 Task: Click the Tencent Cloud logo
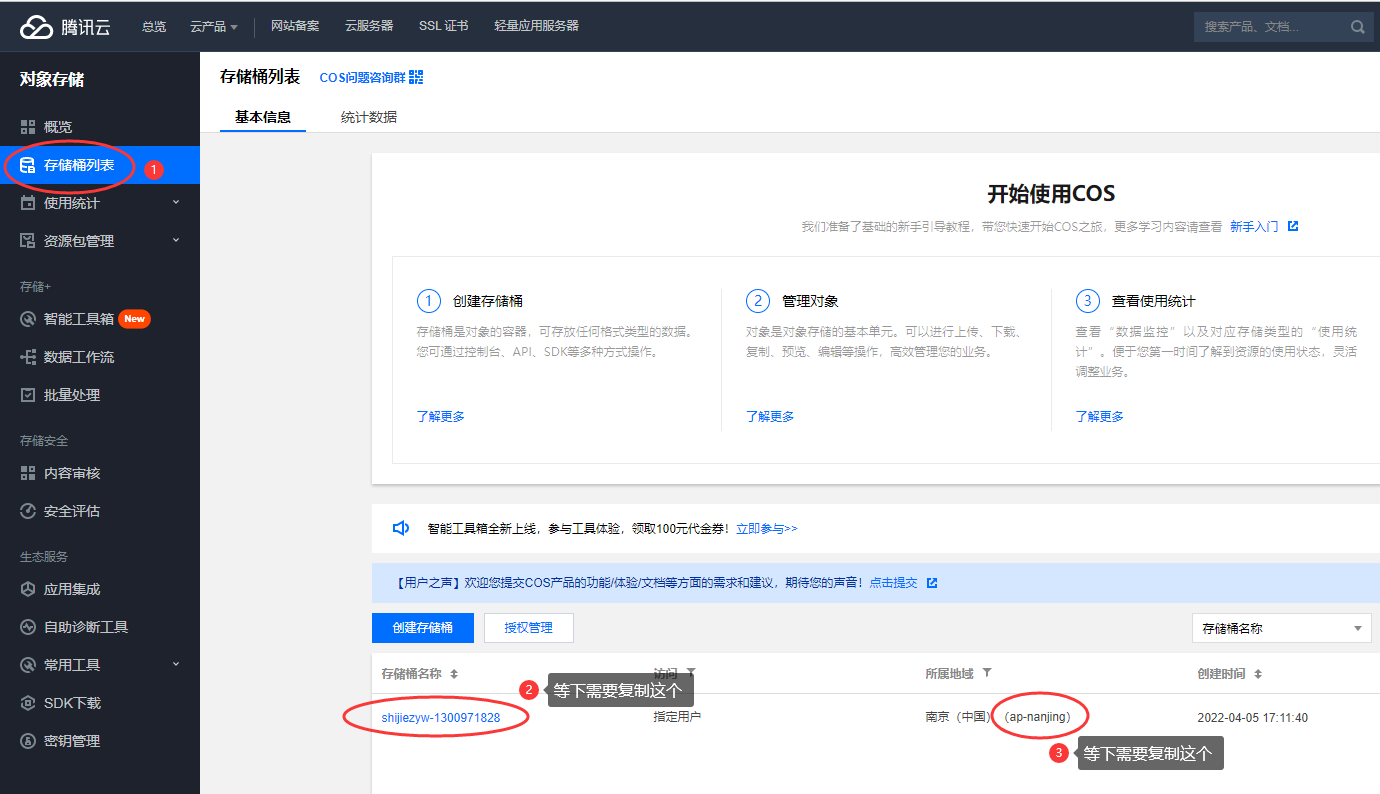click(x=65, y=27)
